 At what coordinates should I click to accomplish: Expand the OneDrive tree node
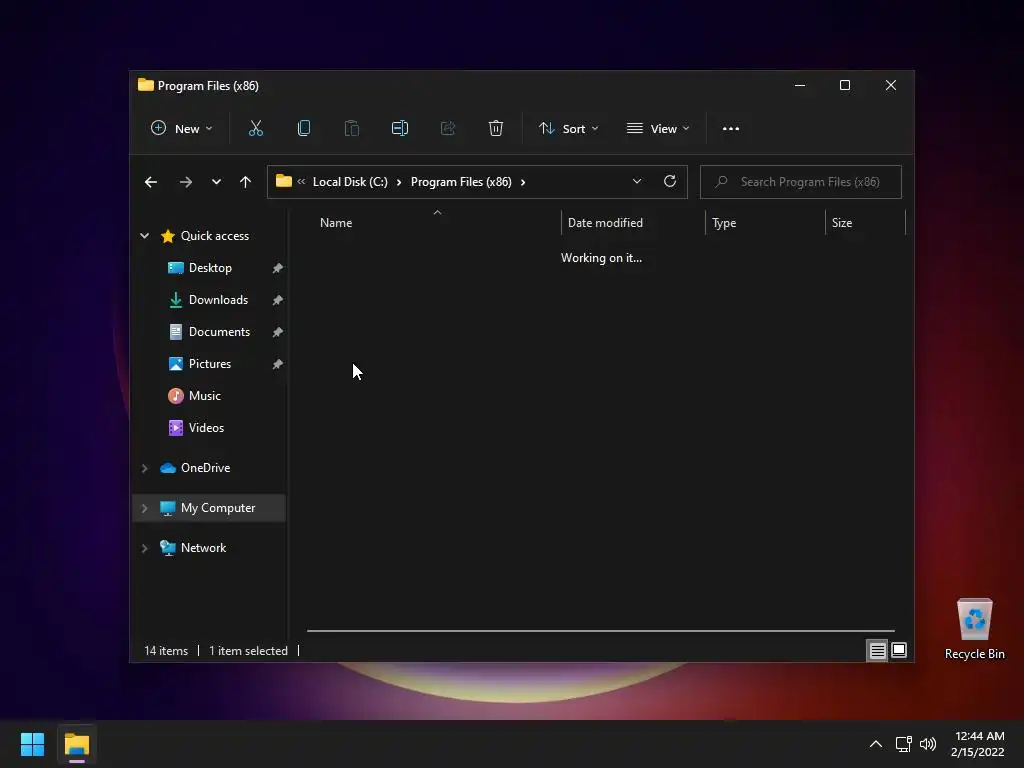[x=144, y=468]
